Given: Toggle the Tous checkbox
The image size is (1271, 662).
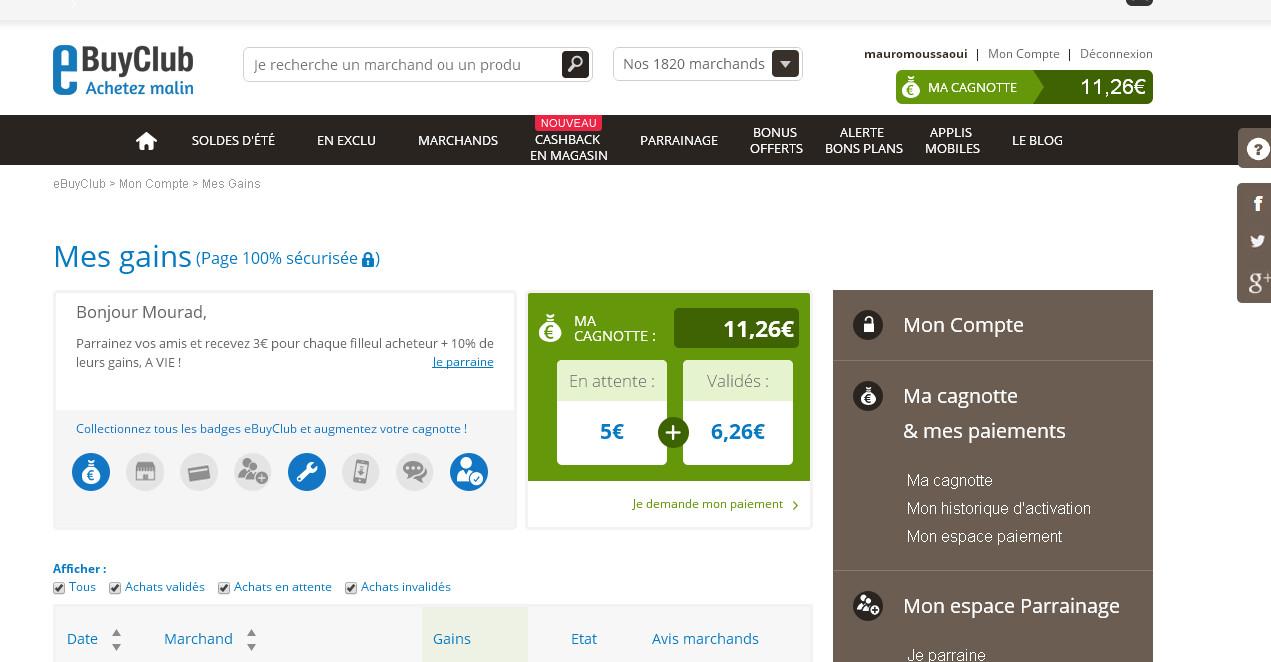Looking at the screenshot, I should pos(59,588).
